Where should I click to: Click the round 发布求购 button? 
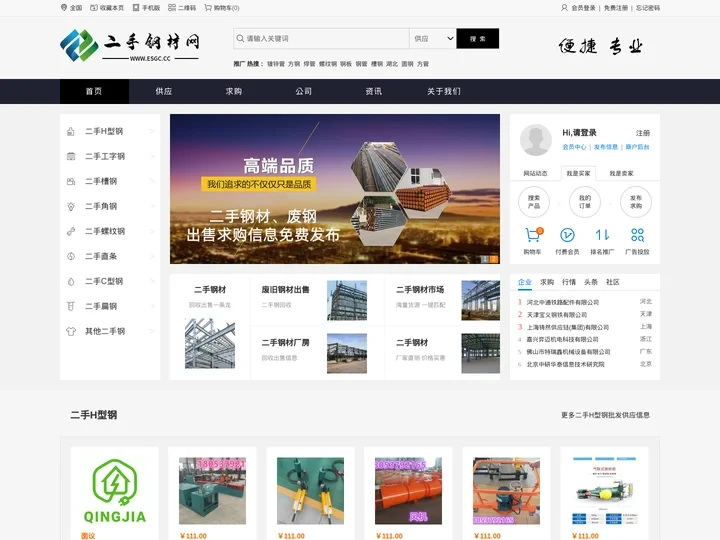(636, 202)
